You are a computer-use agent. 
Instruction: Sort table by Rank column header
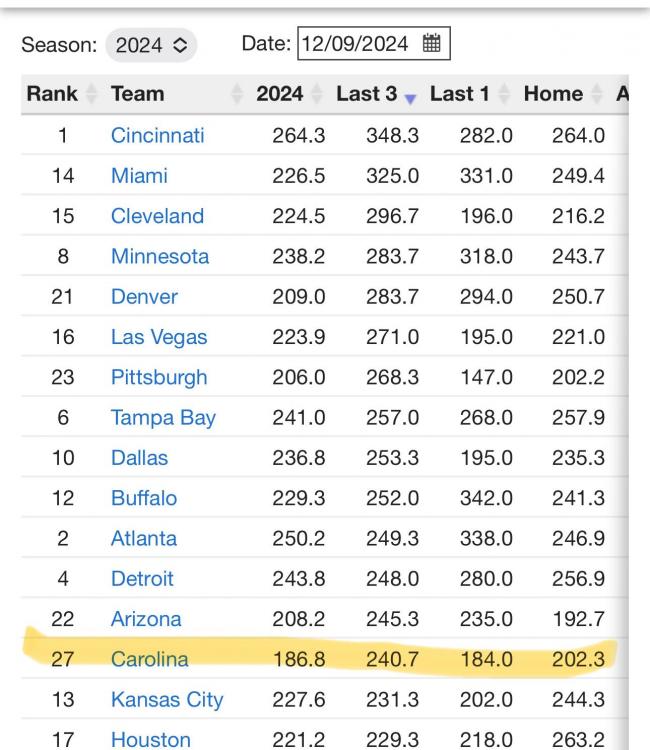tap(52, 94)
